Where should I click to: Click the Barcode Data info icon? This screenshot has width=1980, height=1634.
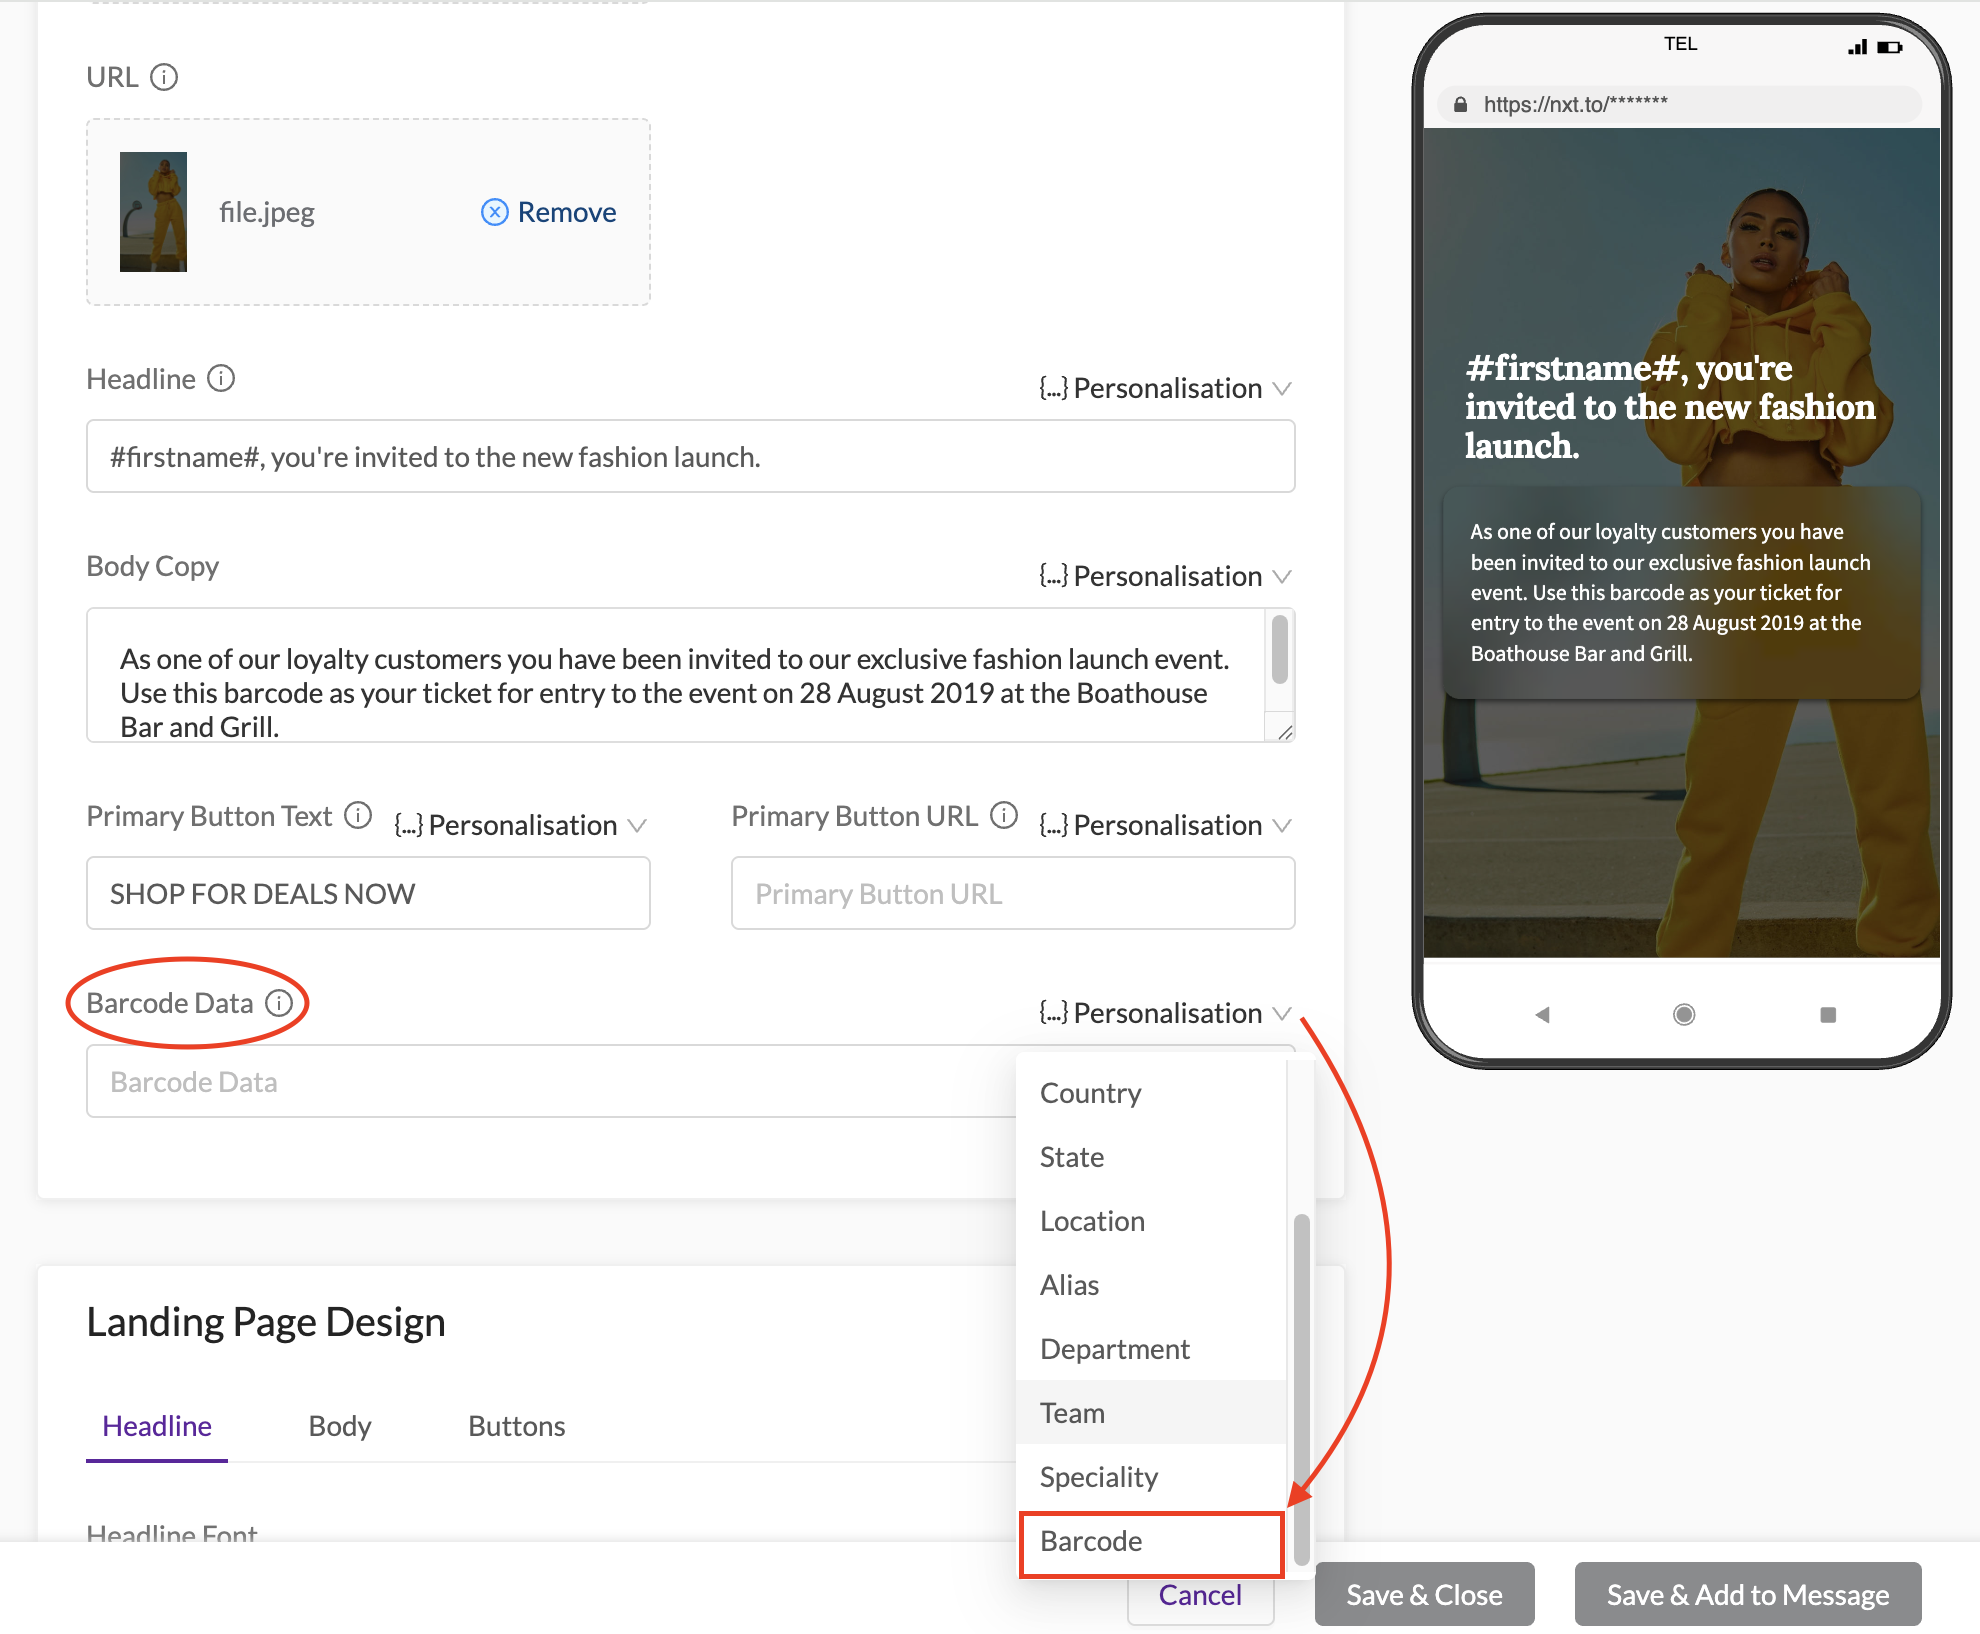(x=279, y=1003)
